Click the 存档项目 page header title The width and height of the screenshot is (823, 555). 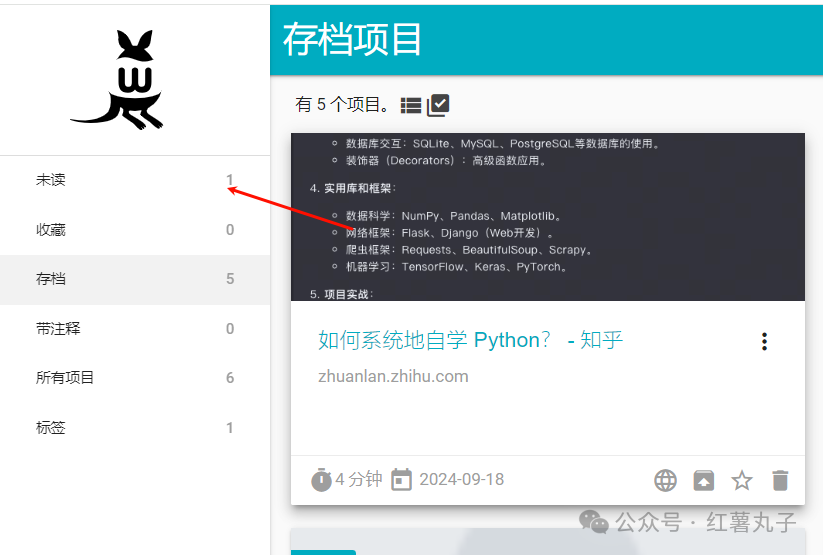tap(353, 40)
